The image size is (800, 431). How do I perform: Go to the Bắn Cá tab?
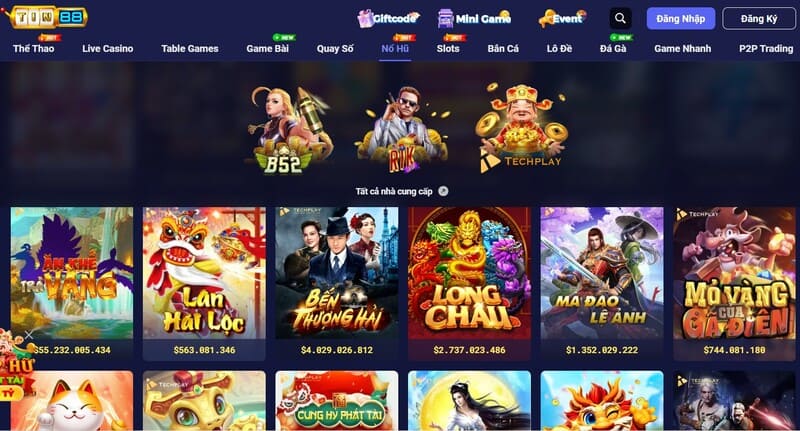503,48
